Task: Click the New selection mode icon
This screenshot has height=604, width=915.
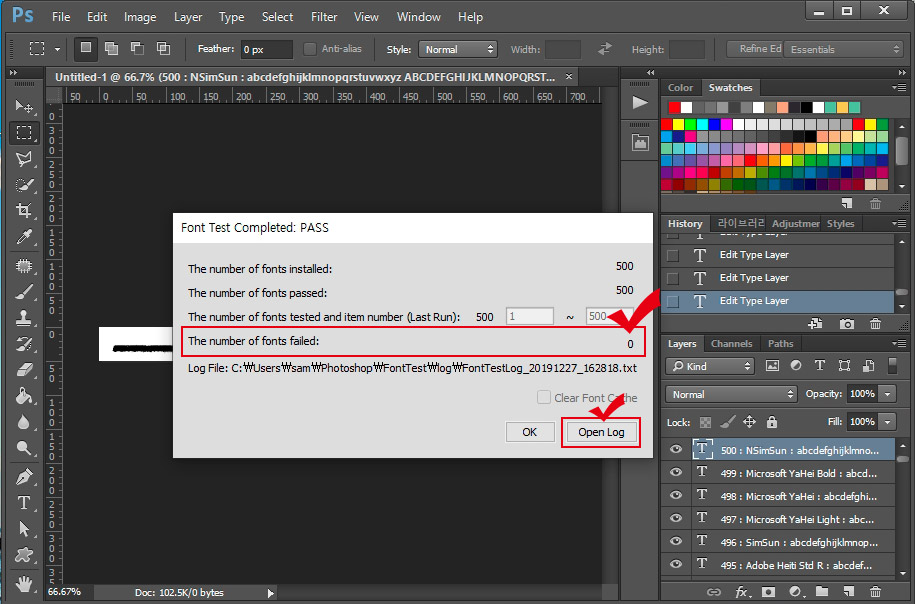Action: coord(86,48)
